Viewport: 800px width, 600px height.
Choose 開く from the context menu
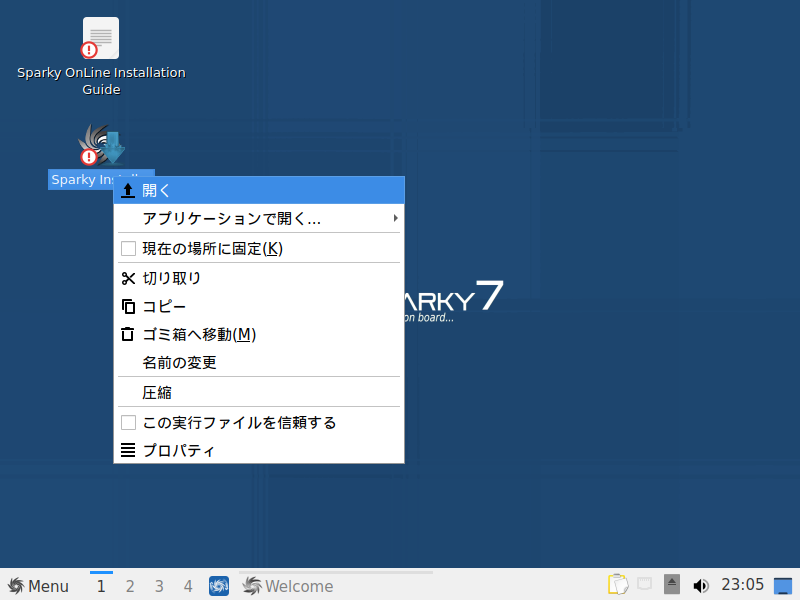click(259, 190)
